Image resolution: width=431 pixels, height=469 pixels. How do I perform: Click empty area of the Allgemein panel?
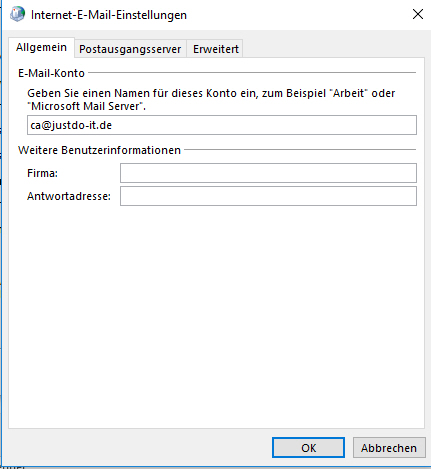click(x=217, y=317)
